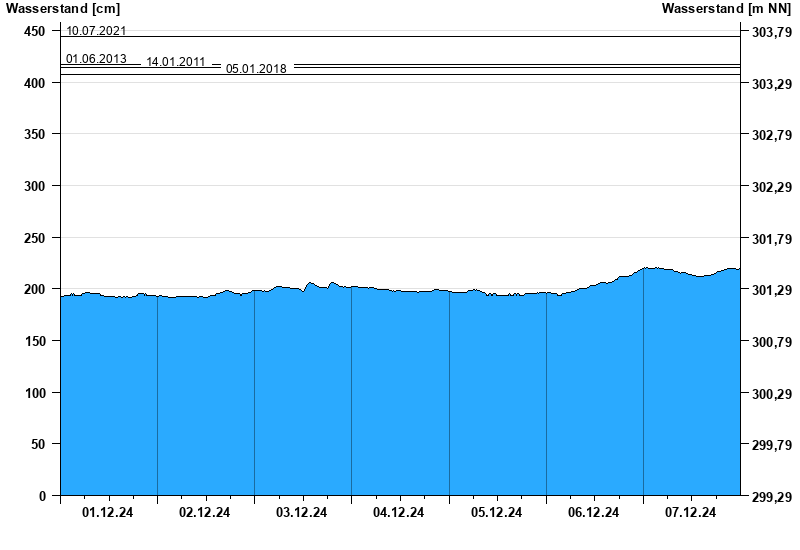This screenshot has height=550, width=800.
Task: Click the Wasserstand [cm] axis title
Action: (62, 9)
